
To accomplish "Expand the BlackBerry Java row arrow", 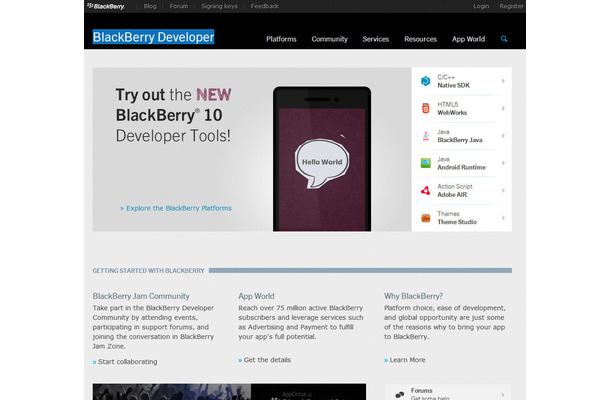I will (503, 136).
